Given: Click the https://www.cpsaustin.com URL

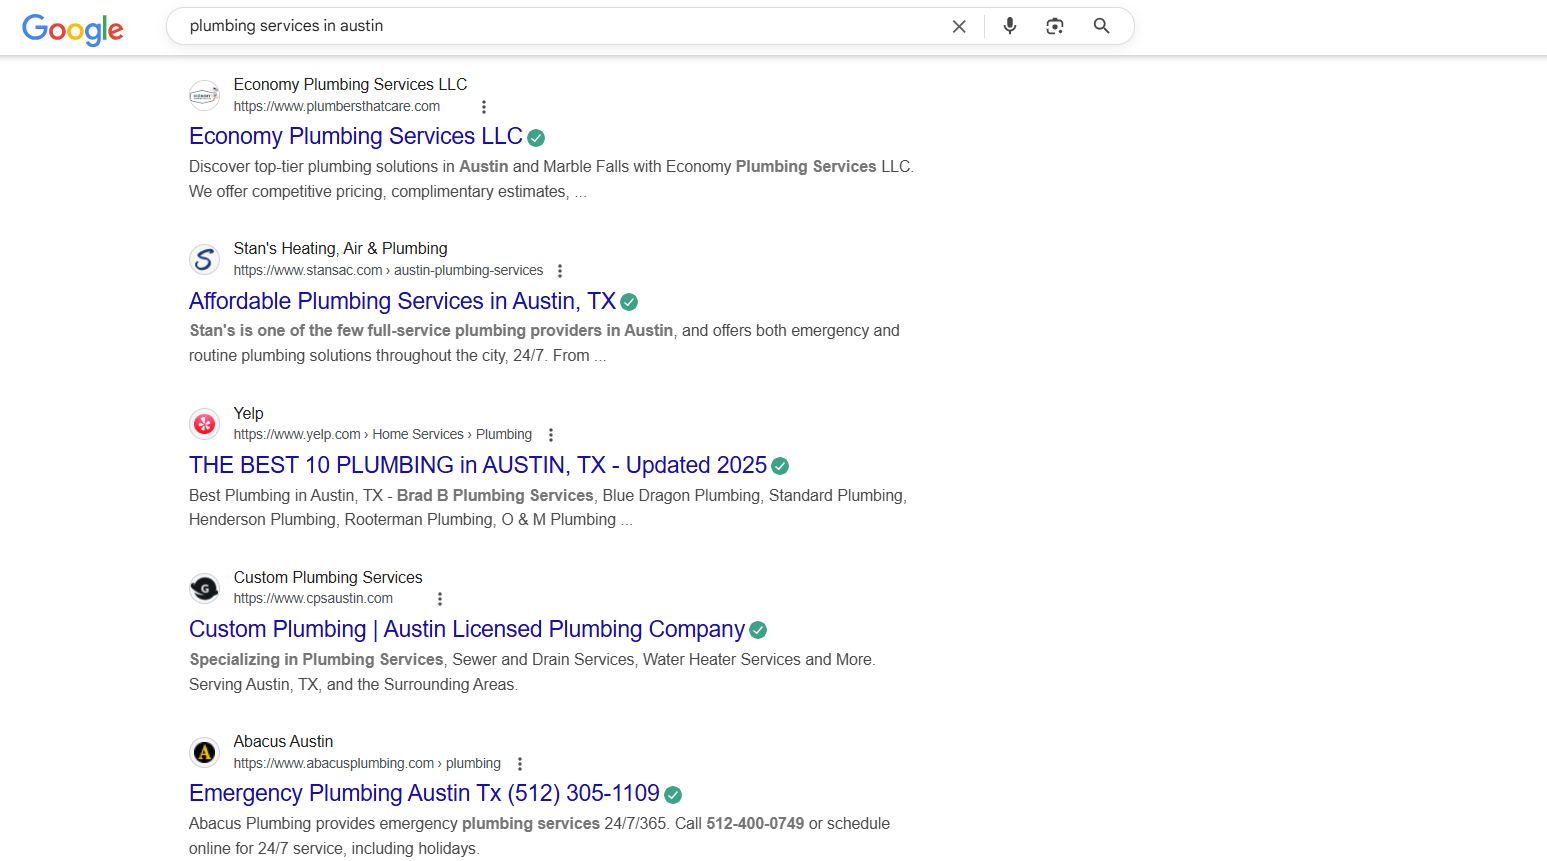Looking at the screenshot, I should 313,598.
